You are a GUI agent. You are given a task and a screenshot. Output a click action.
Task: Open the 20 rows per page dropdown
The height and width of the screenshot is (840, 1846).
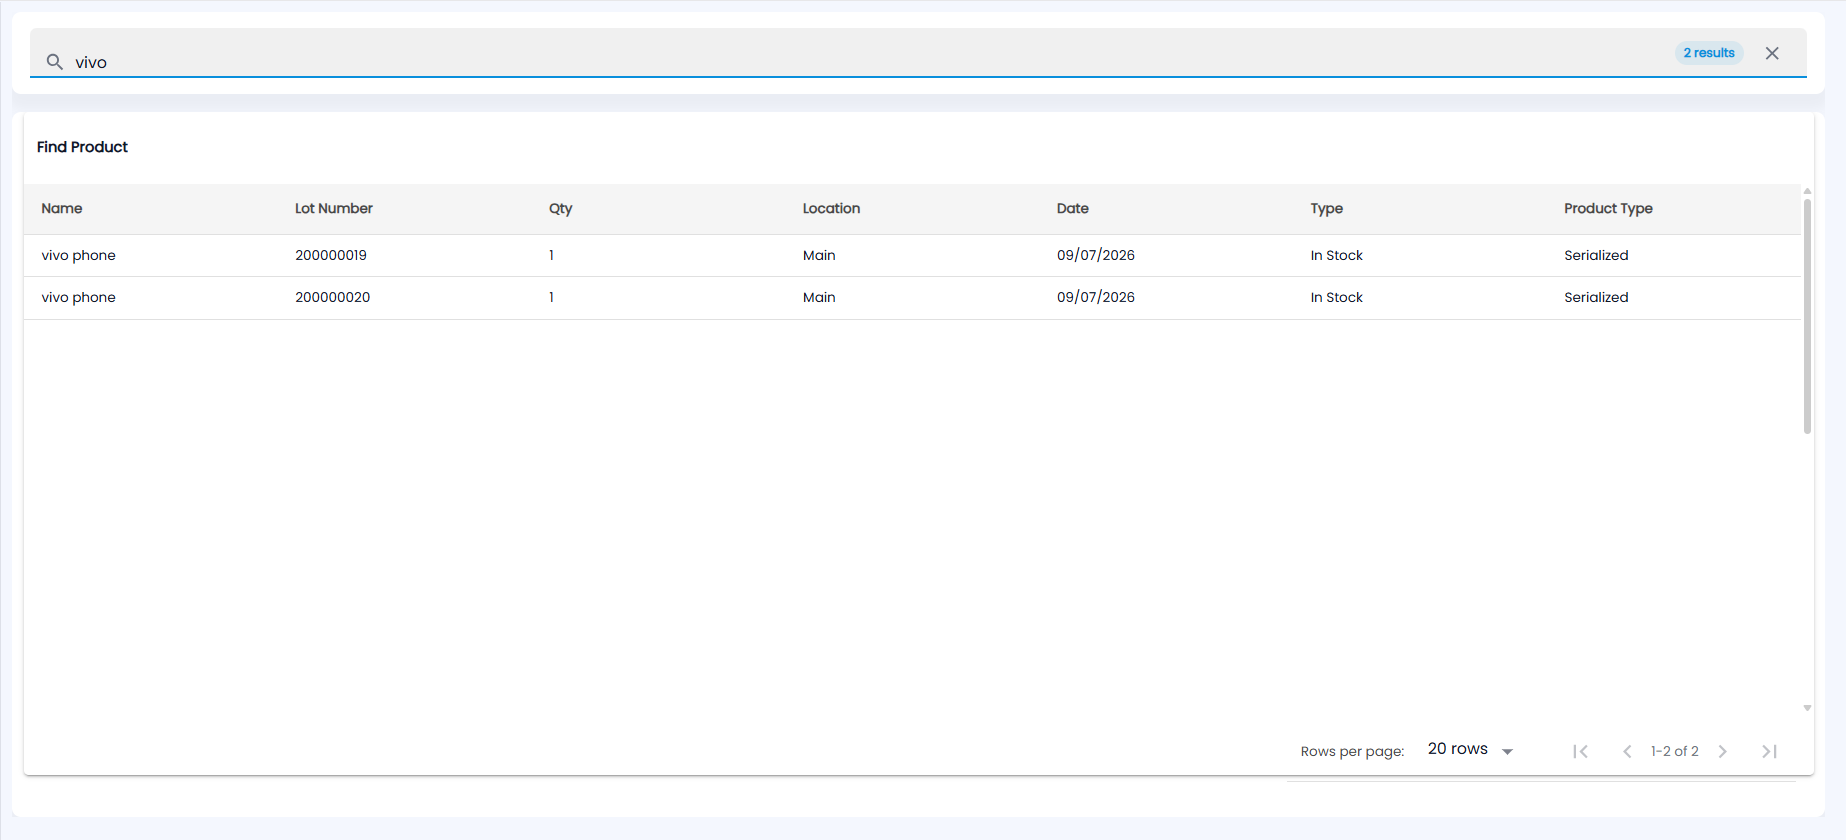pyautogui.click(x=1470, y=750)
